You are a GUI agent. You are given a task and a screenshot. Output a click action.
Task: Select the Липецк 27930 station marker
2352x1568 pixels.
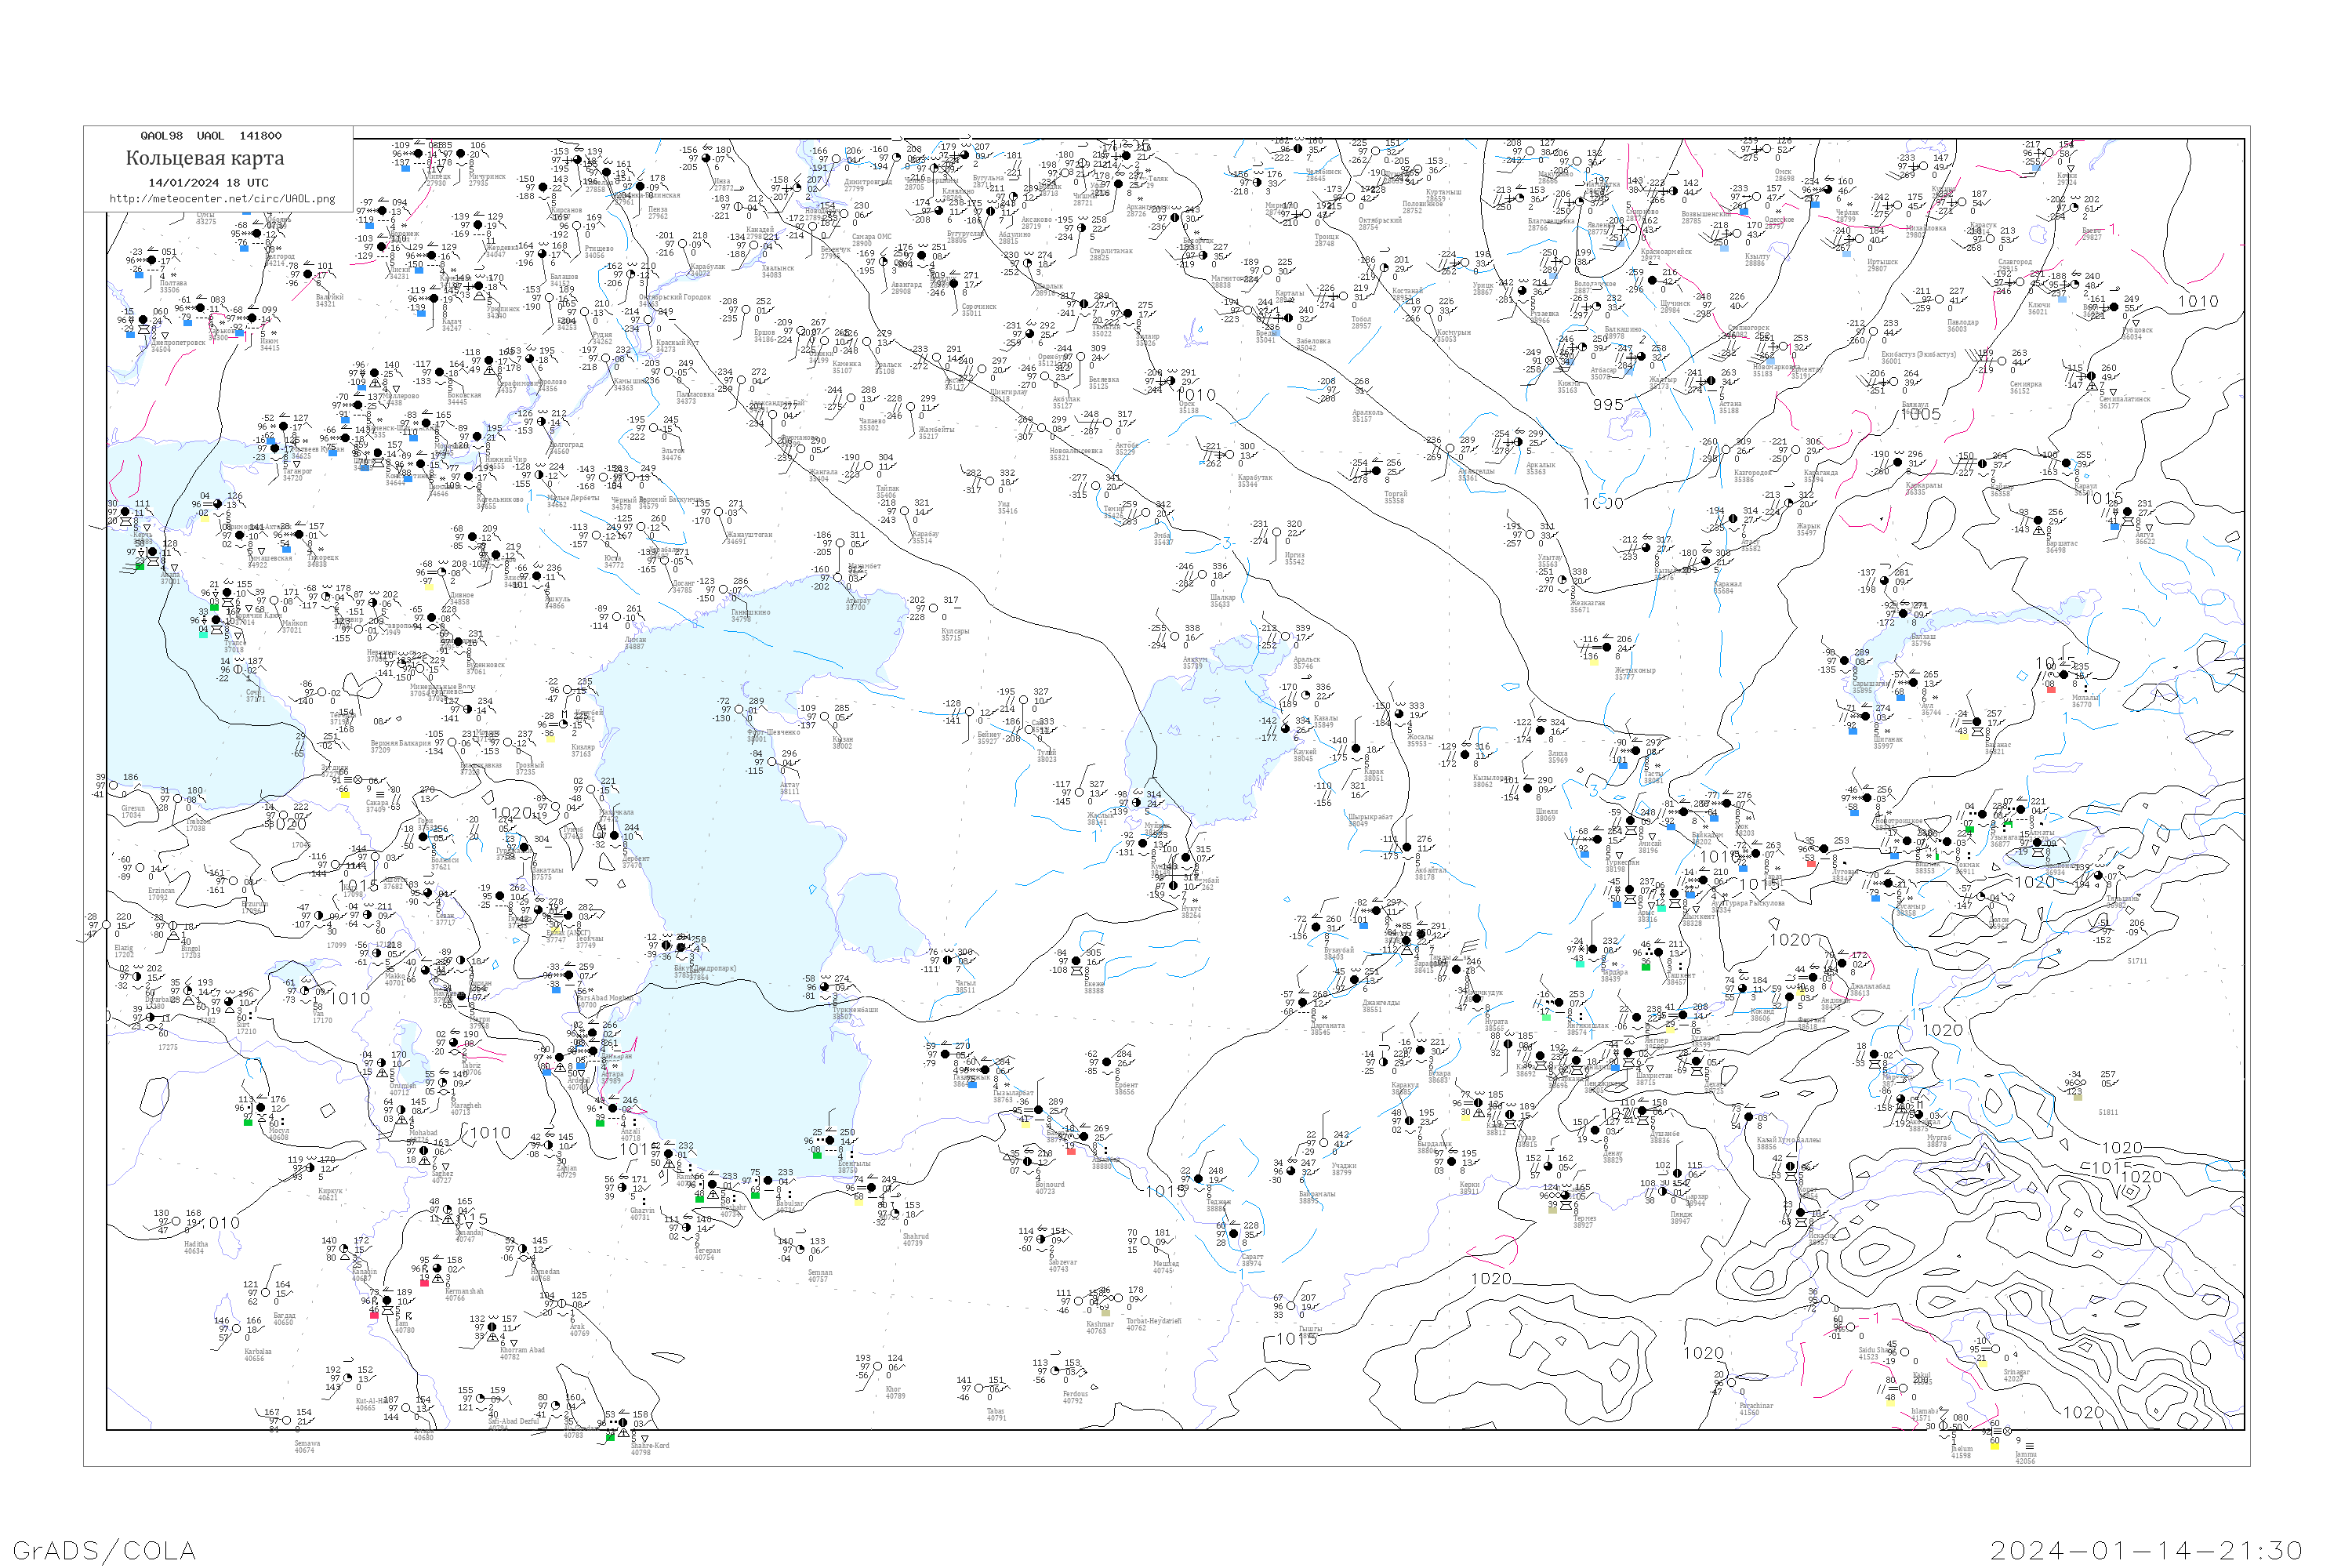tap(418, 154)
